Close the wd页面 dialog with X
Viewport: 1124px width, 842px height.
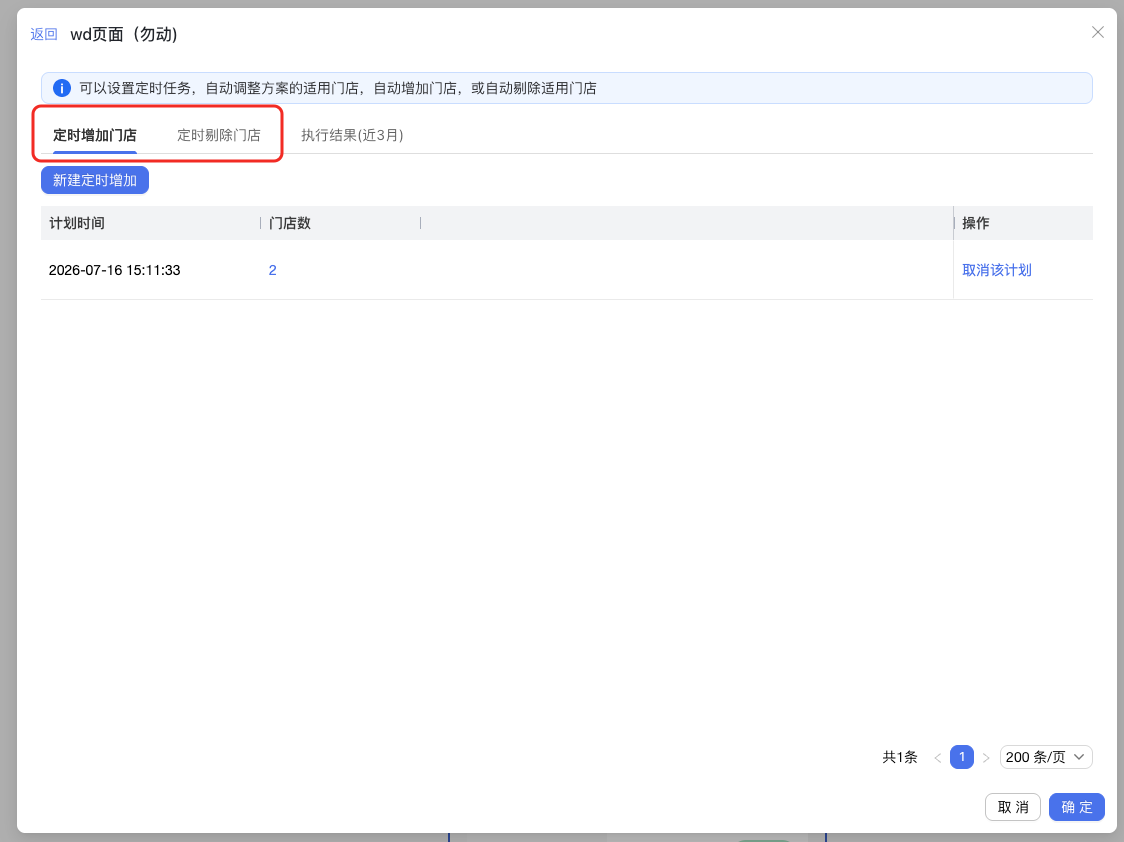point(1097,32)
